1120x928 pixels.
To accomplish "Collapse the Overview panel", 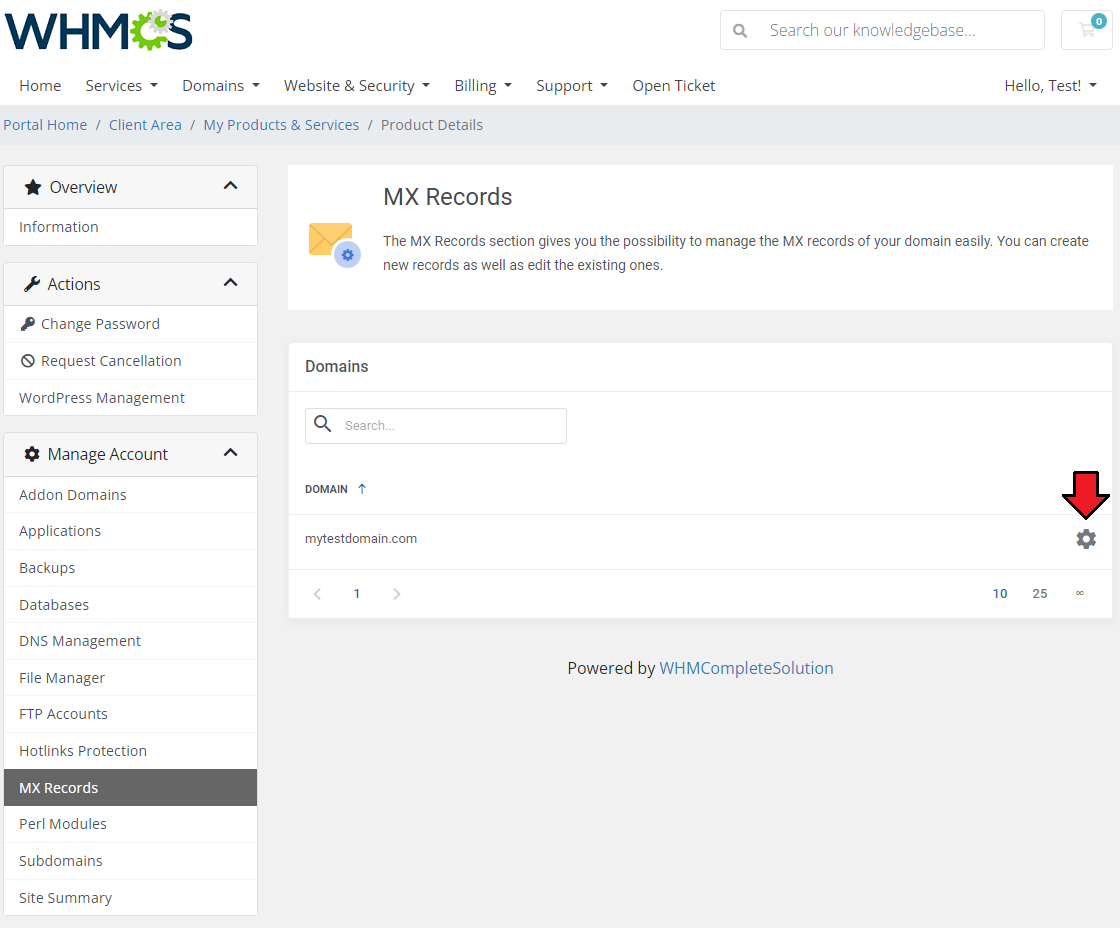I will [230, 186].
